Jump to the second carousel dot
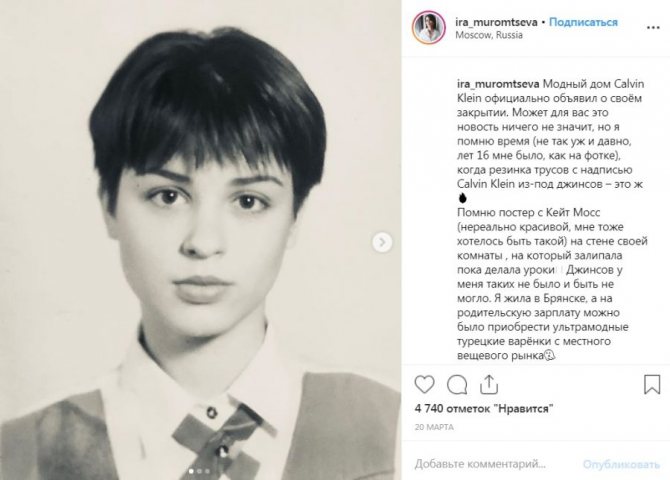 point(199,471)
